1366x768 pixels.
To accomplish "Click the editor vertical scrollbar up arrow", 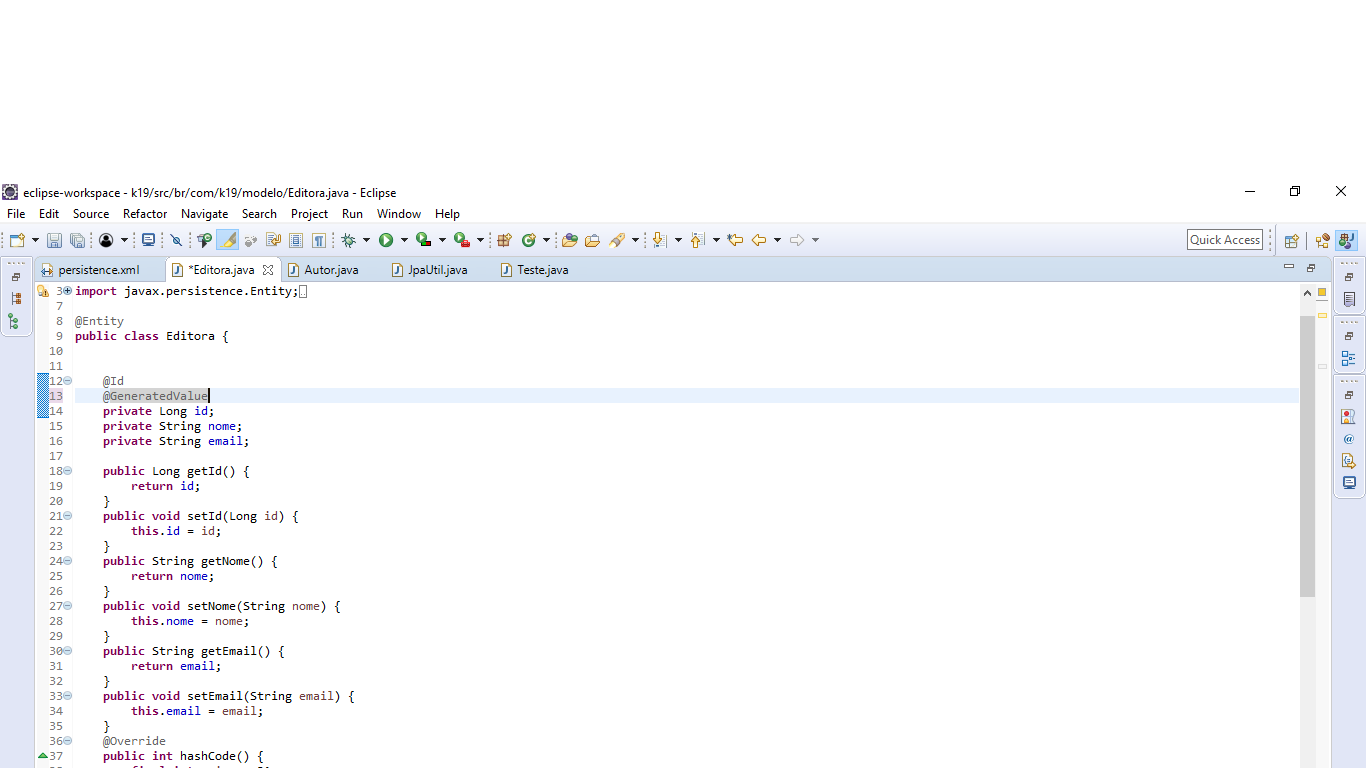I will (x=1307, y=293).
